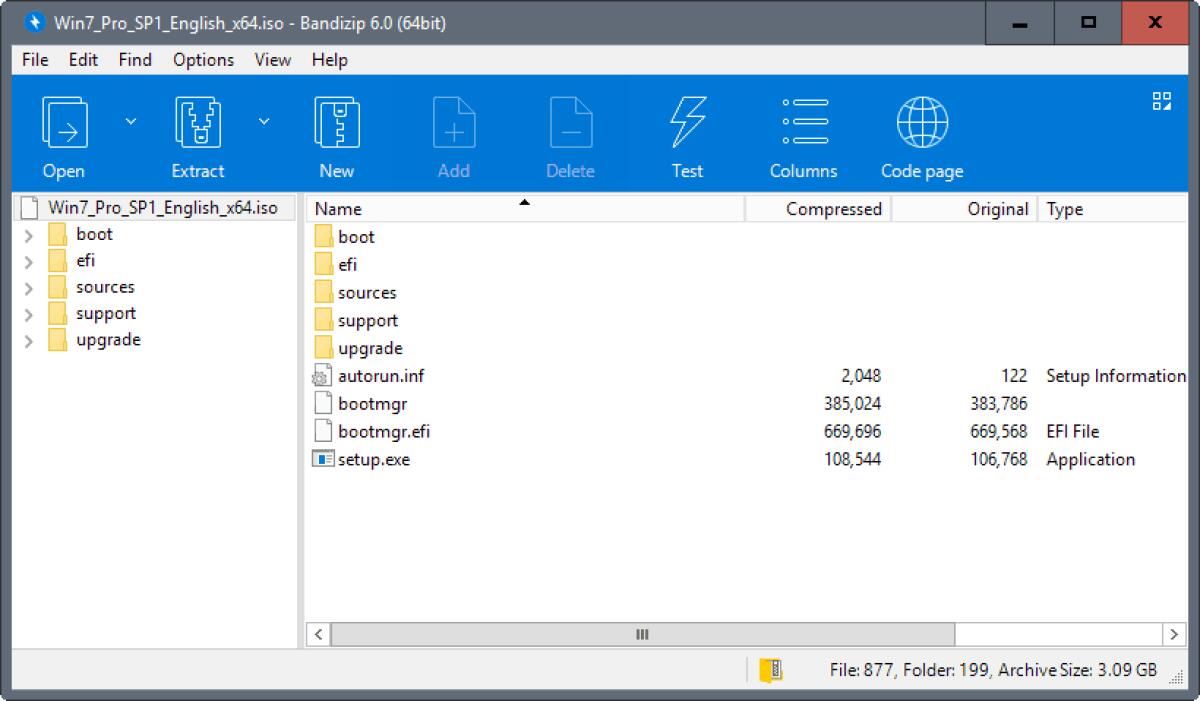The height and width of the screenshot is (701, 1200).
Task: Sort by the Compressed column header
Action: click(834, 208)
